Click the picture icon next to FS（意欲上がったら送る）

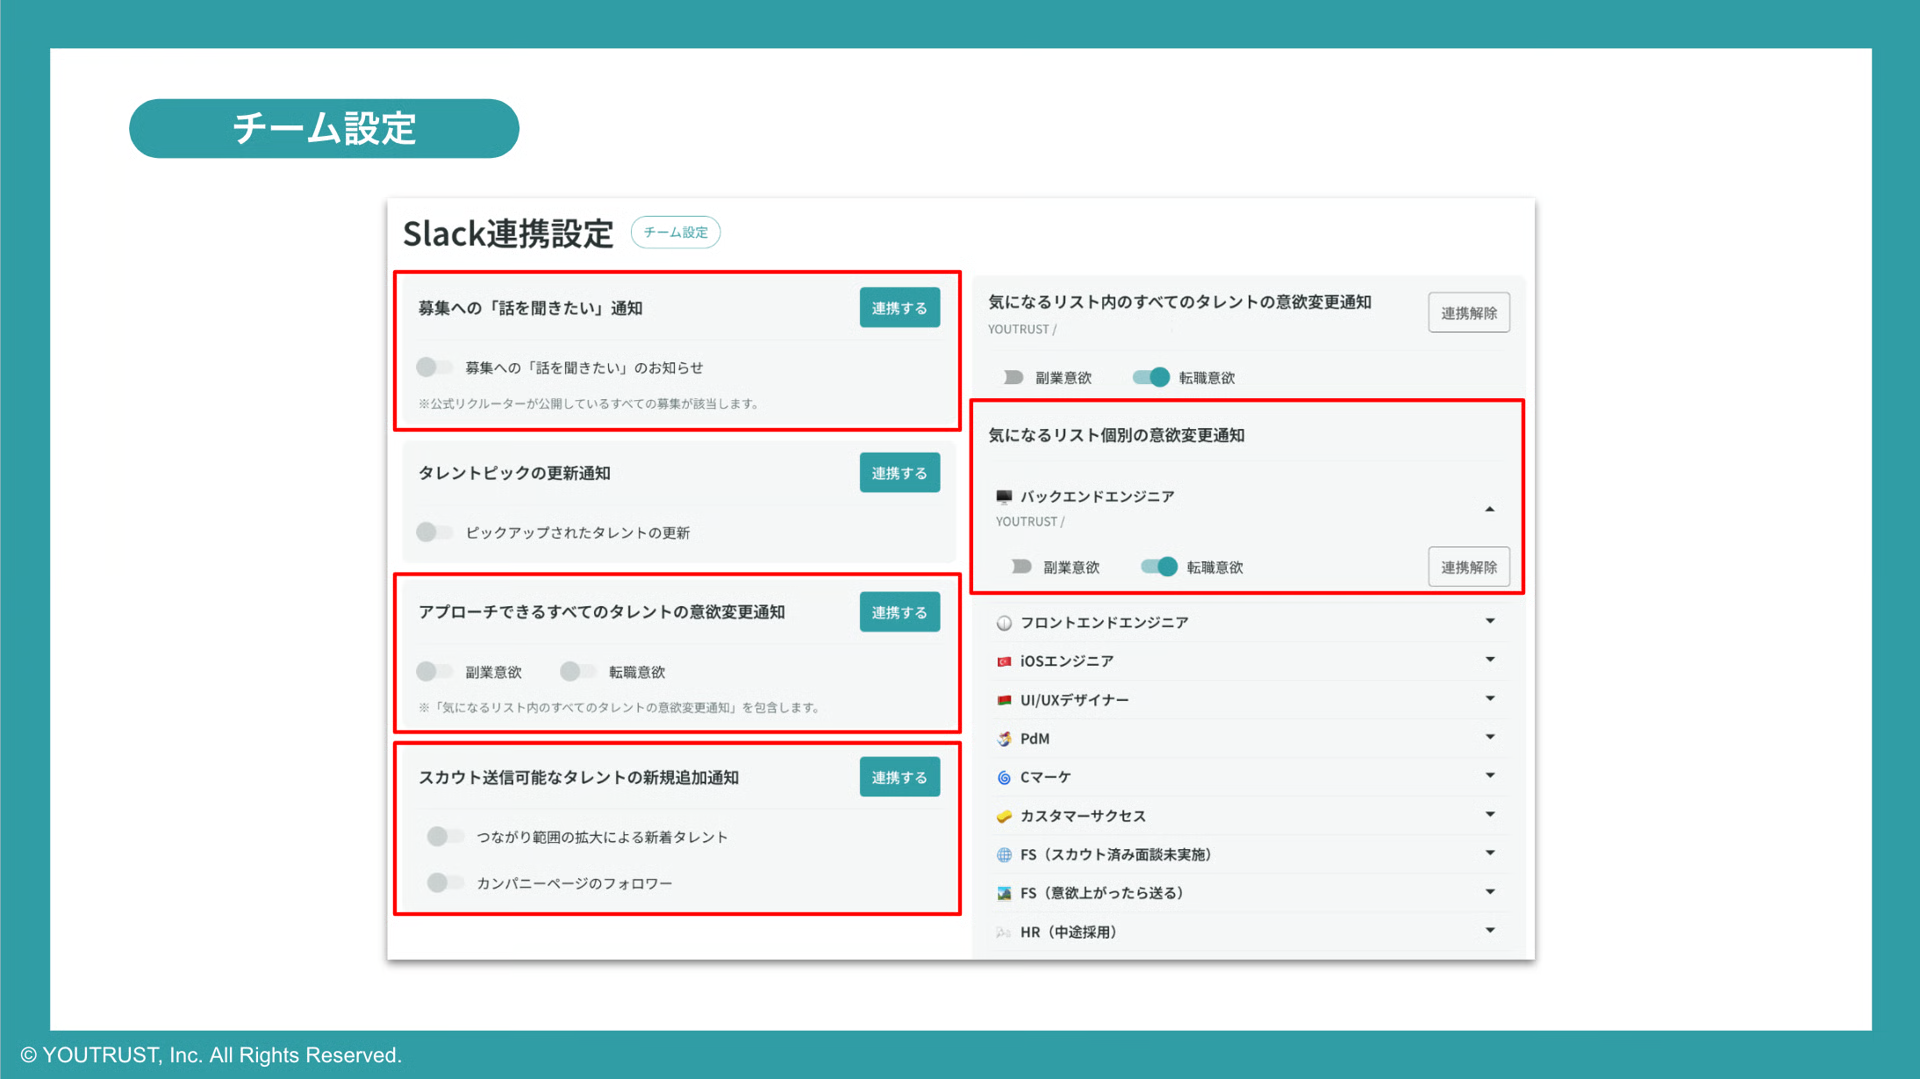(x=1003, y=893)
